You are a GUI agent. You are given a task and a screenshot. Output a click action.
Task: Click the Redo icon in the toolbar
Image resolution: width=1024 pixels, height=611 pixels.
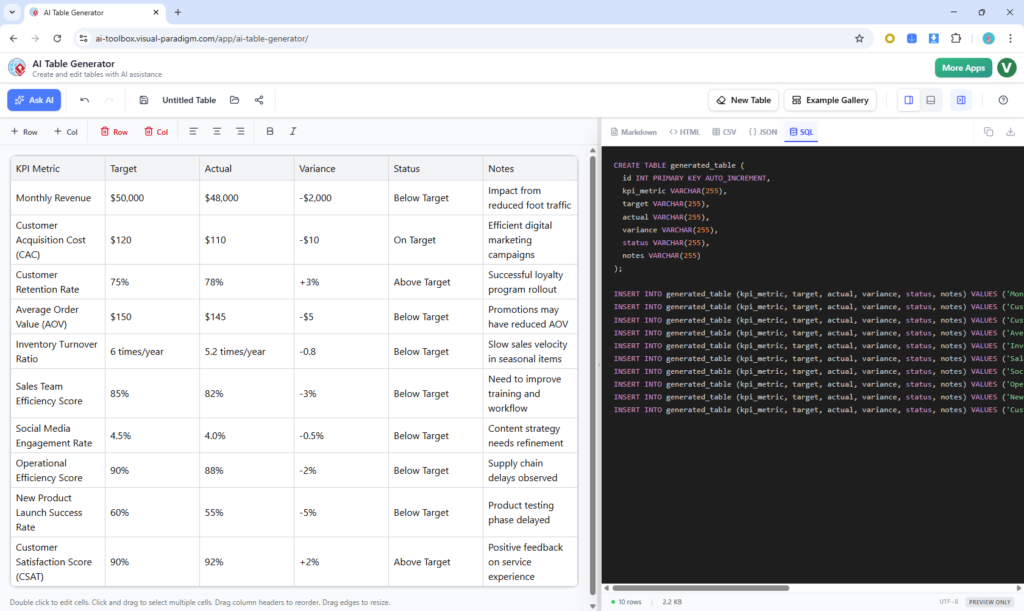108,100
